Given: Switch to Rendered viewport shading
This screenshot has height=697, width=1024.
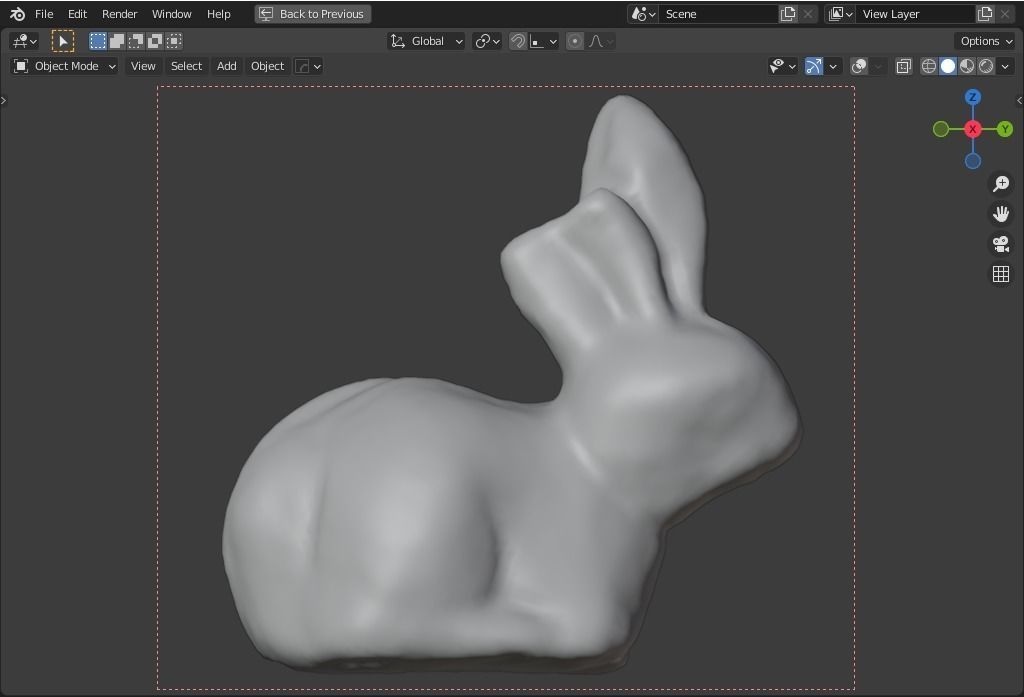Looking at the screenshot, I should [x=986, y=66].
